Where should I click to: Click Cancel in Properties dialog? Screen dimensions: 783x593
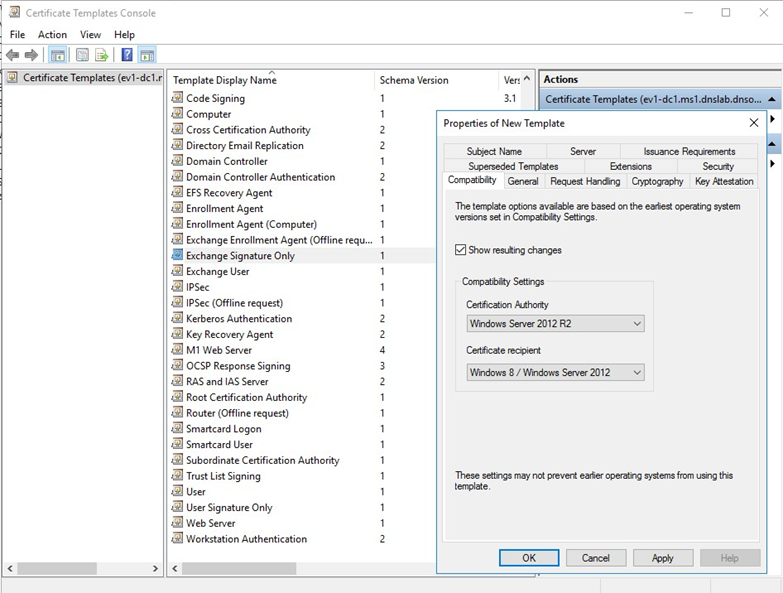tap(596, 558)
